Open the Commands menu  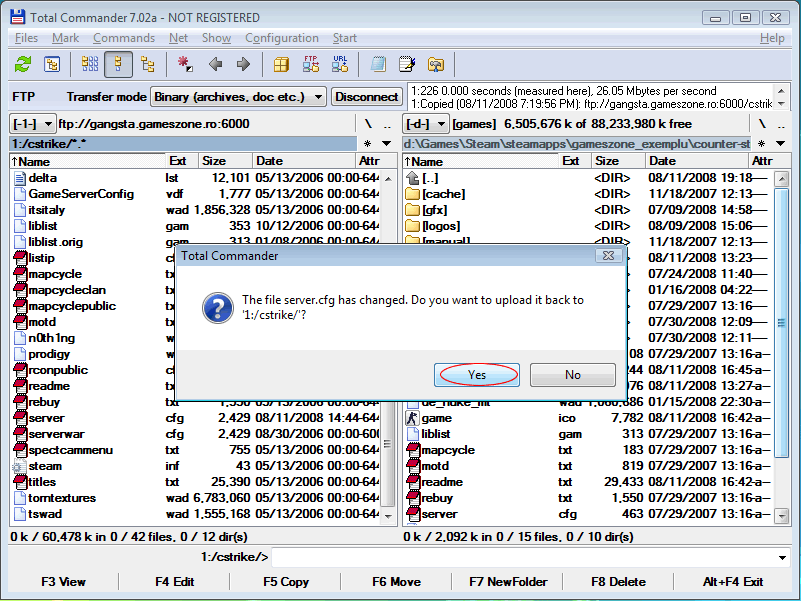pos(123,38)
